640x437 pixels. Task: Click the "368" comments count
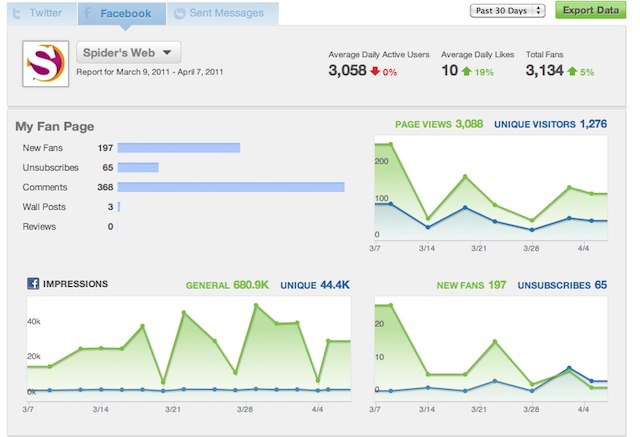coord(105,187)
